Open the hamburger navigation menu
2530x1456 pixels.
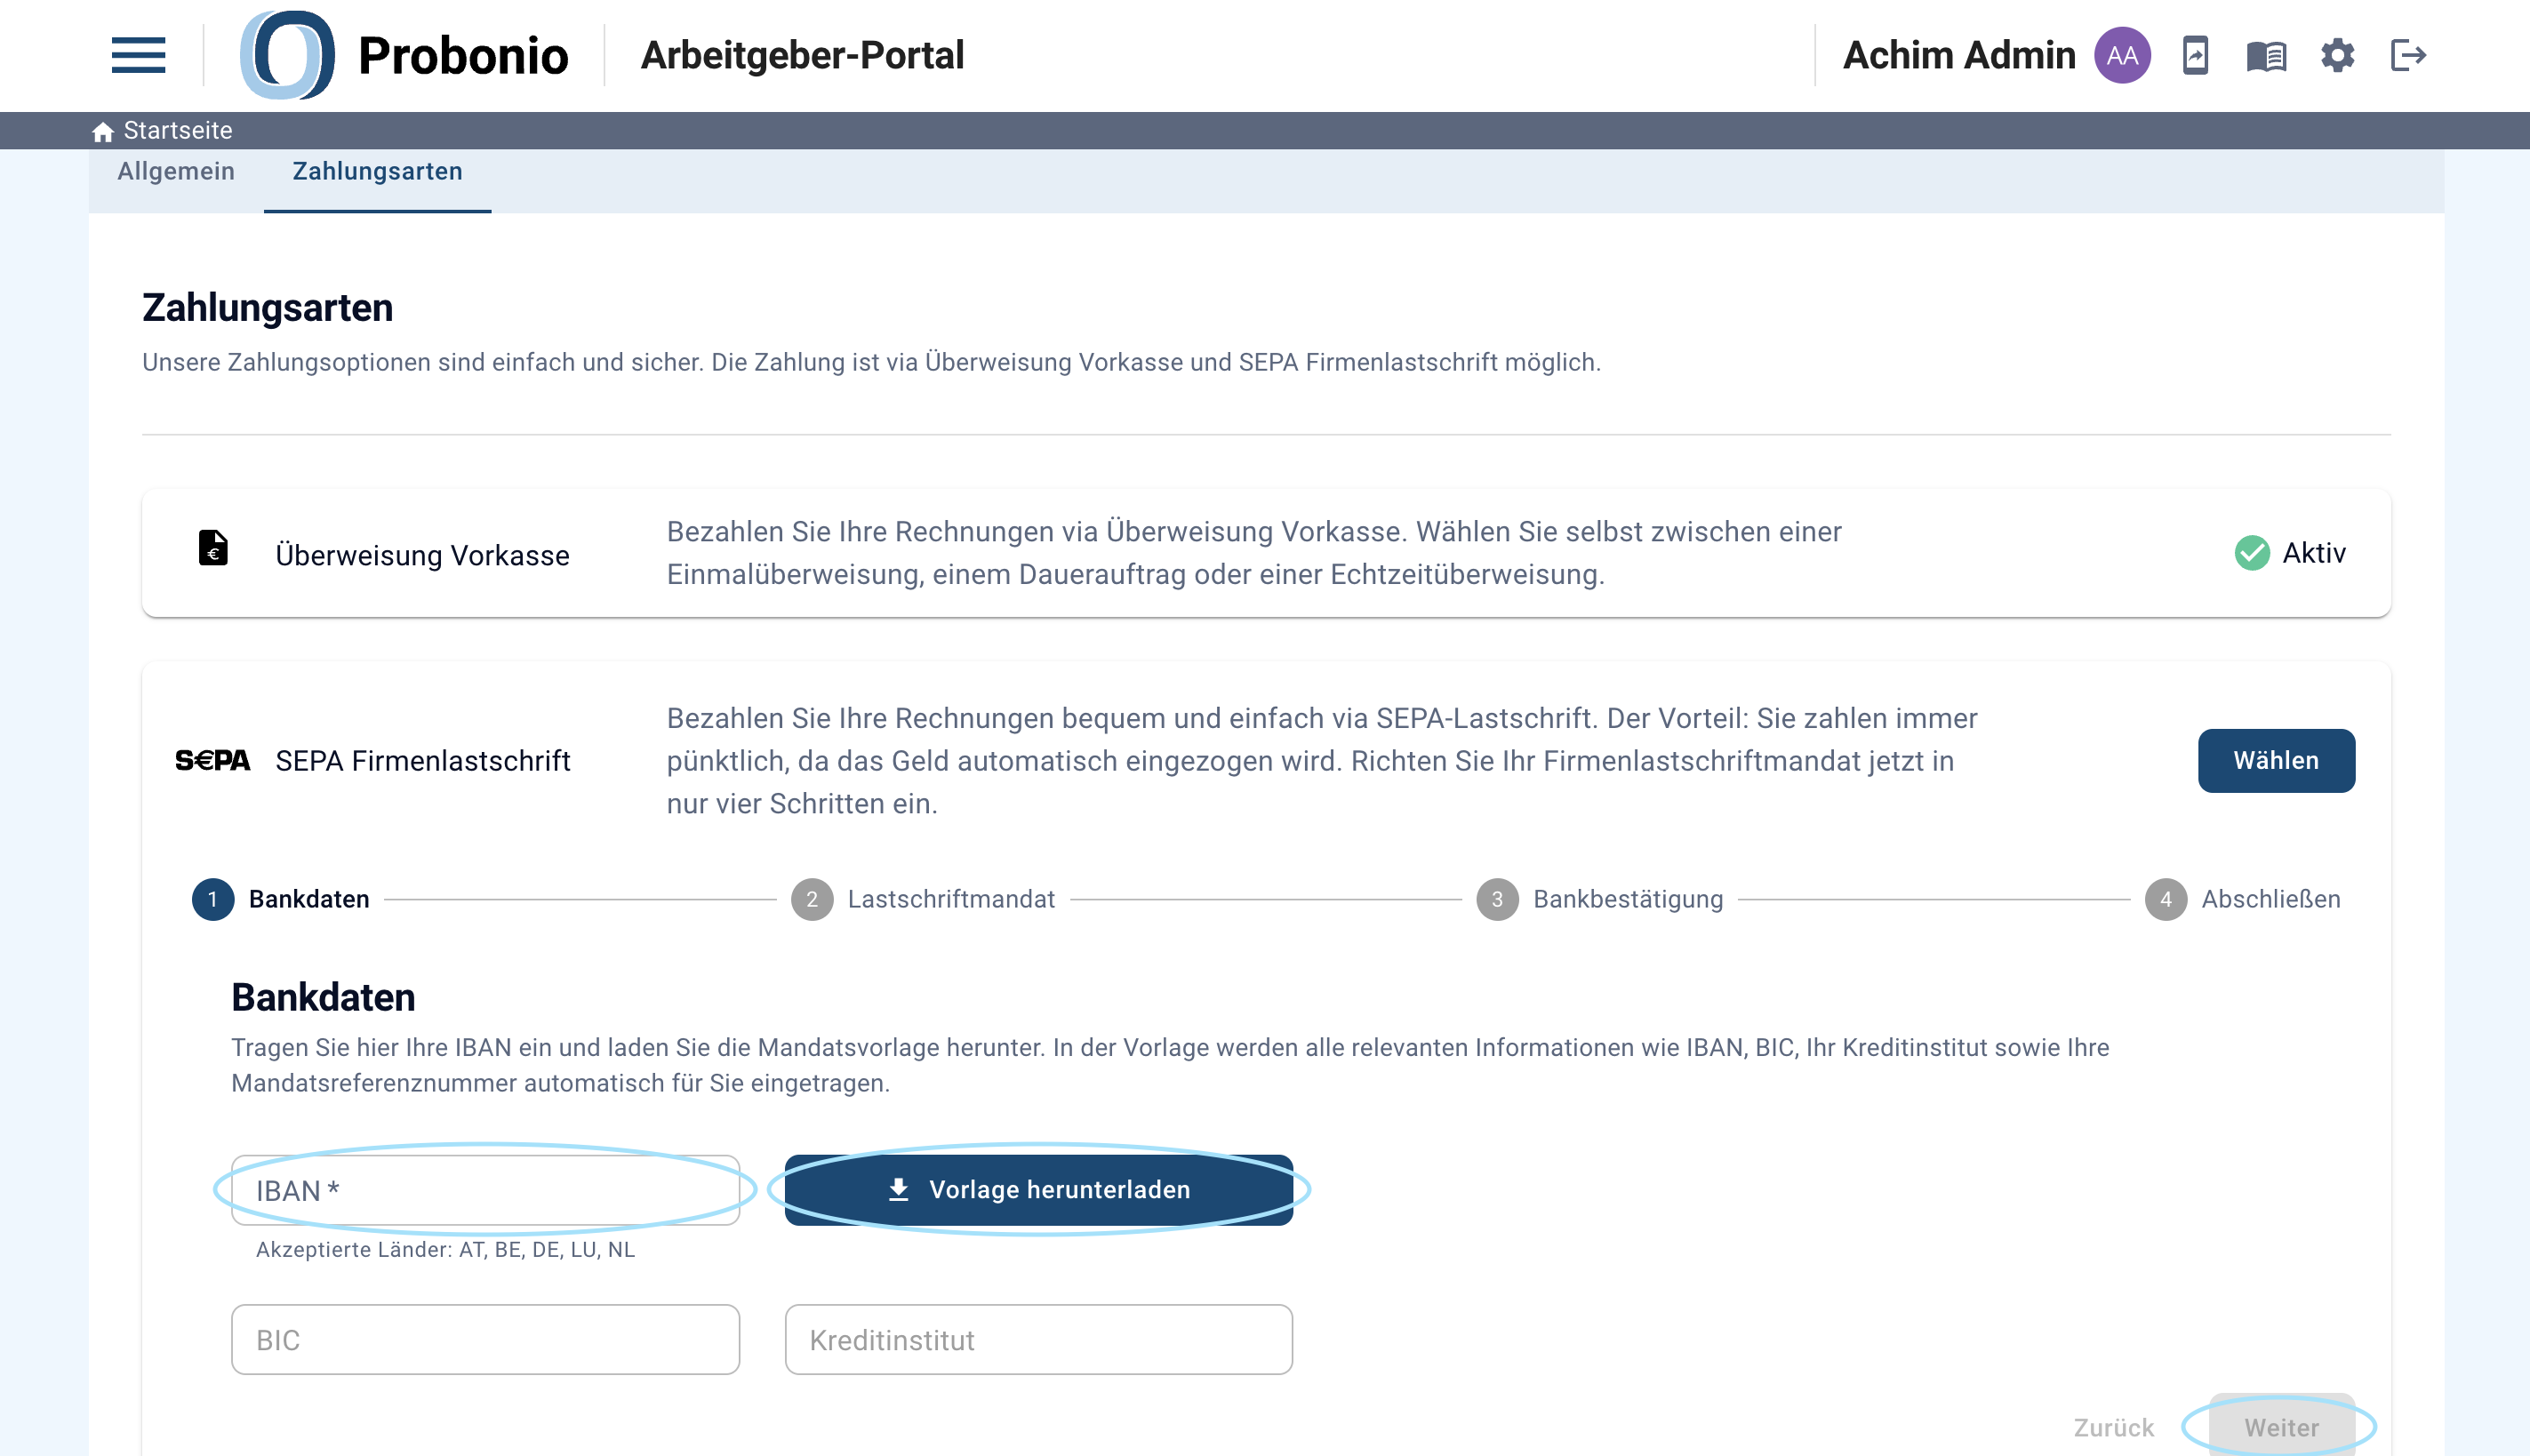click(x=138, y=55)
